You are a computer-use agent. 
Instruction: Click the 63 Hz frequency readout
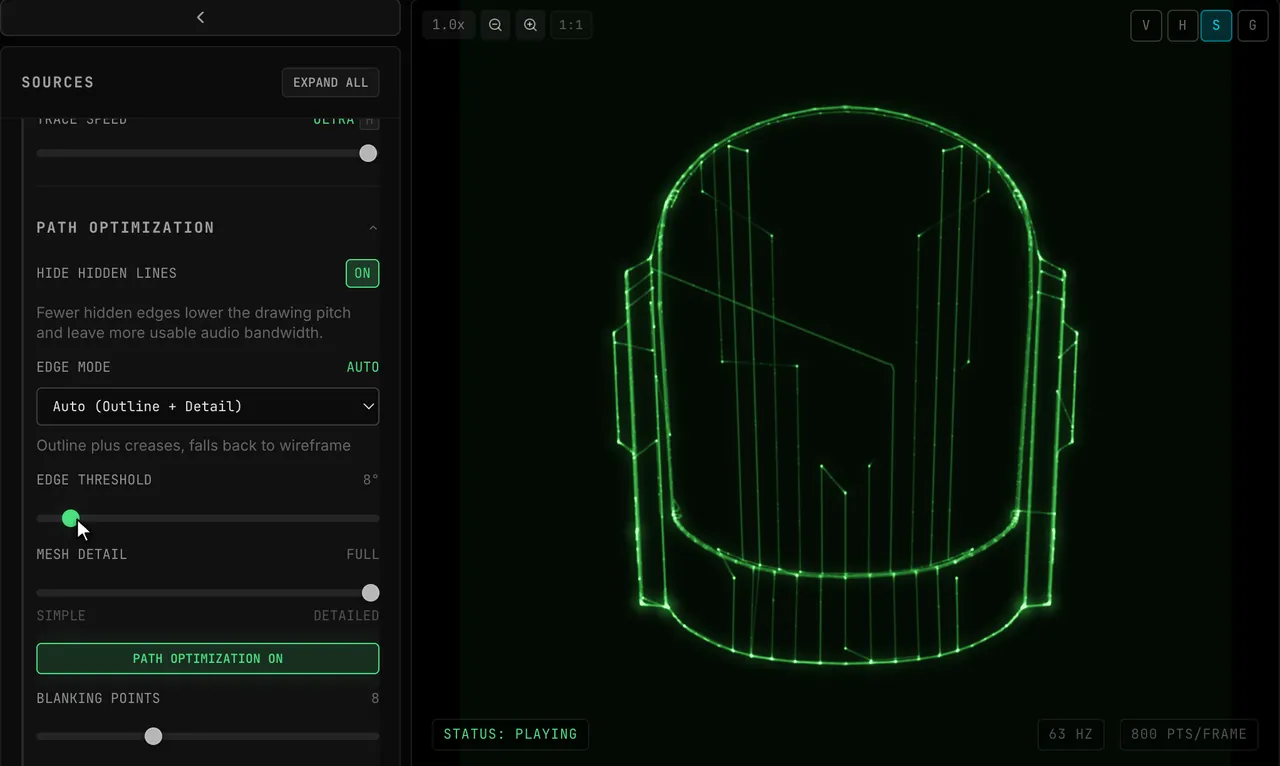(1070, 734)
